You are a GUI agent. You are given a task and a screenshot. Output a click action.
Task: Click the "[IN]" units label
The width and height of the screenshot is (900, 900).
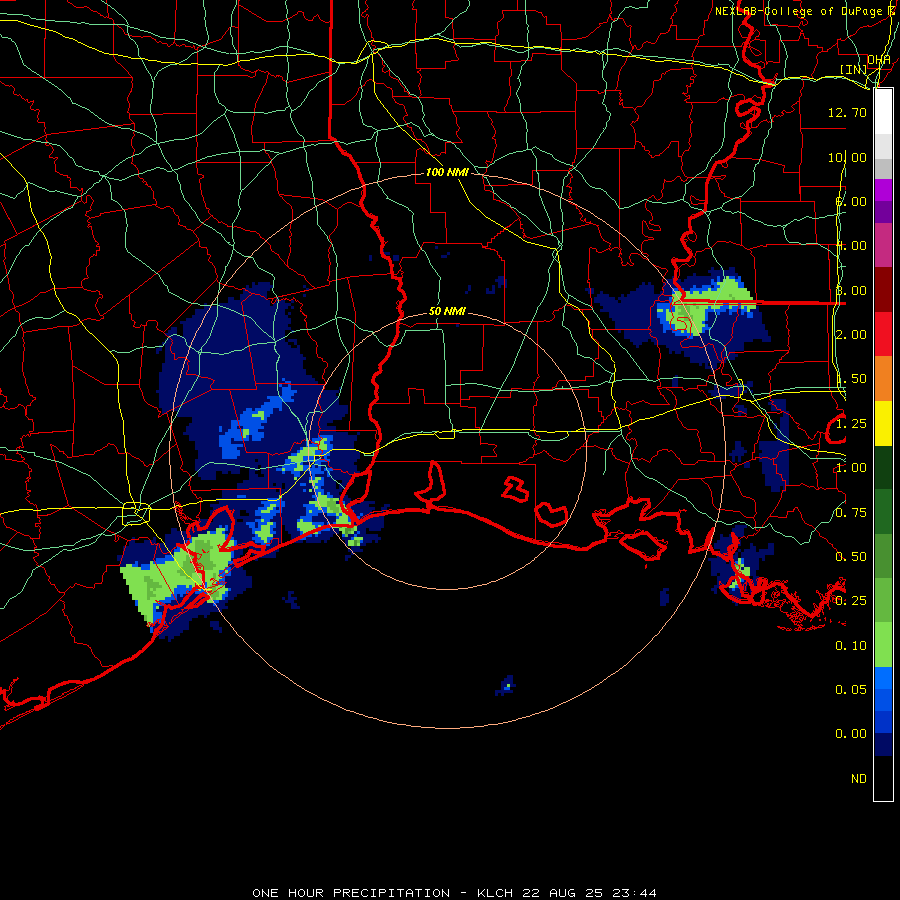click(x=854, y=69)
